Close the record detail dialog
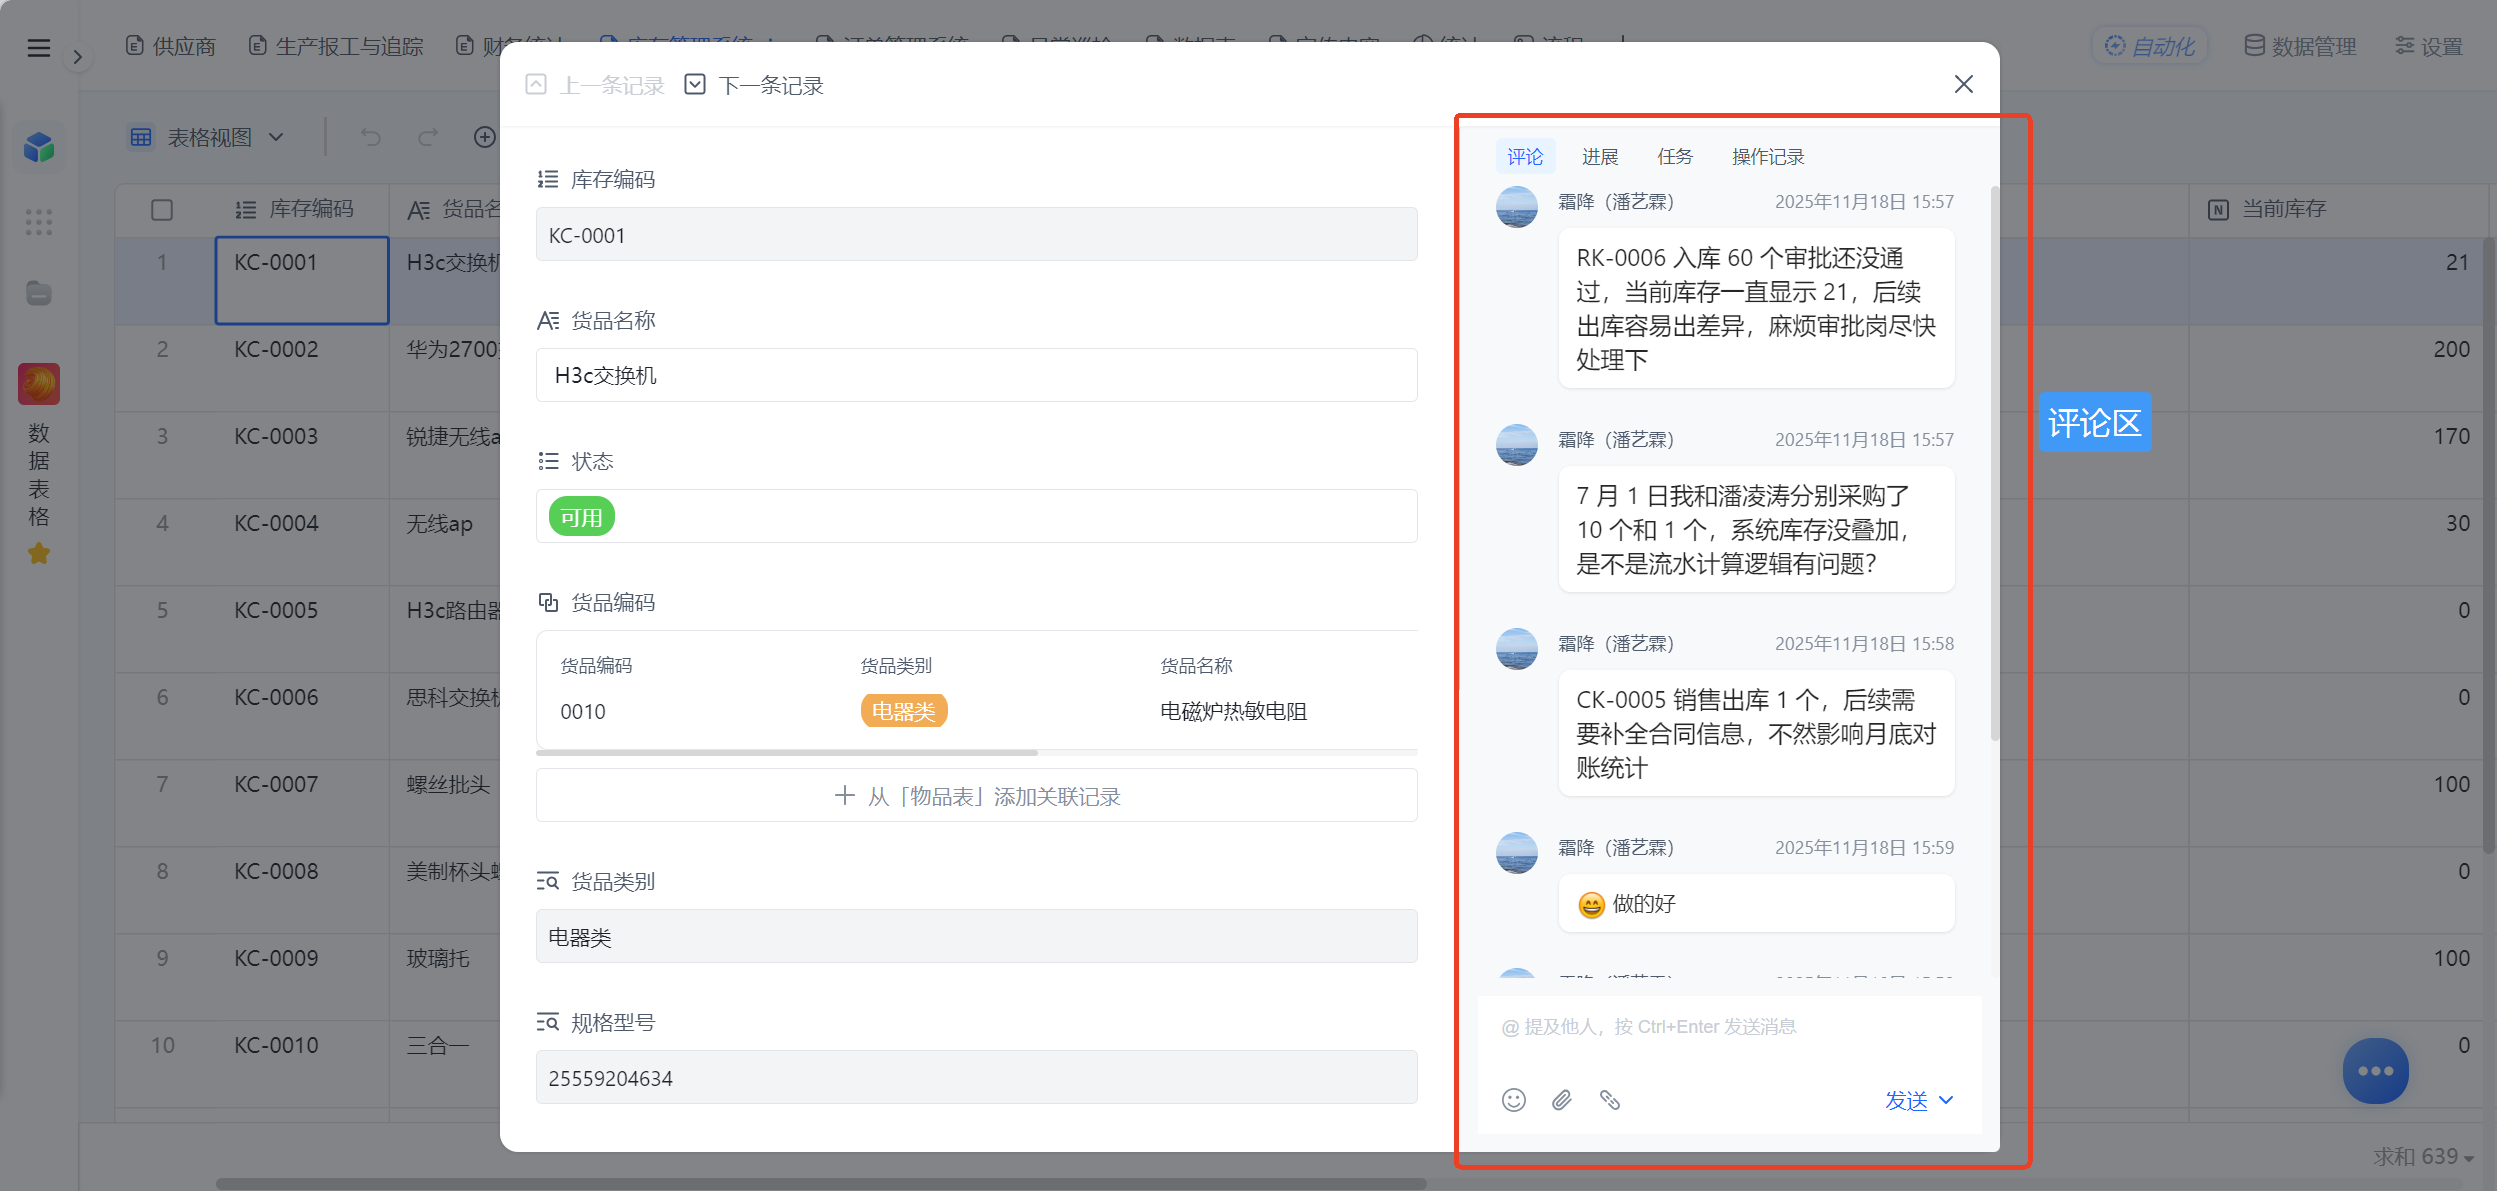The height and width of the screenshot is (1191, 2497). 1964,84
